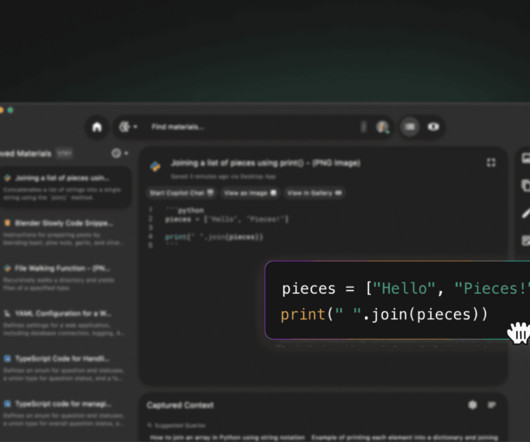Open the YAML Configuration snippet
The width and height of the screenshot is (530, 442).
click(x=63, y=323)
